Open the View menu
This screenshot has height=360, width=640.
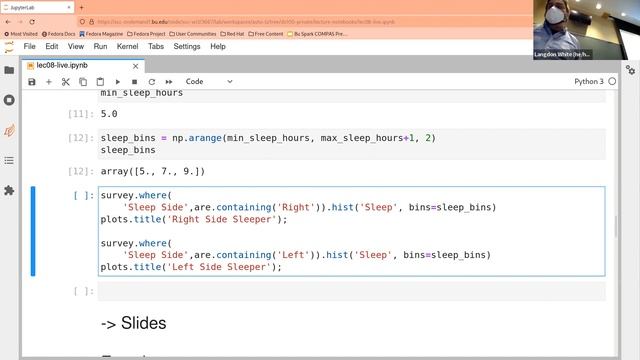click(76, 46)
